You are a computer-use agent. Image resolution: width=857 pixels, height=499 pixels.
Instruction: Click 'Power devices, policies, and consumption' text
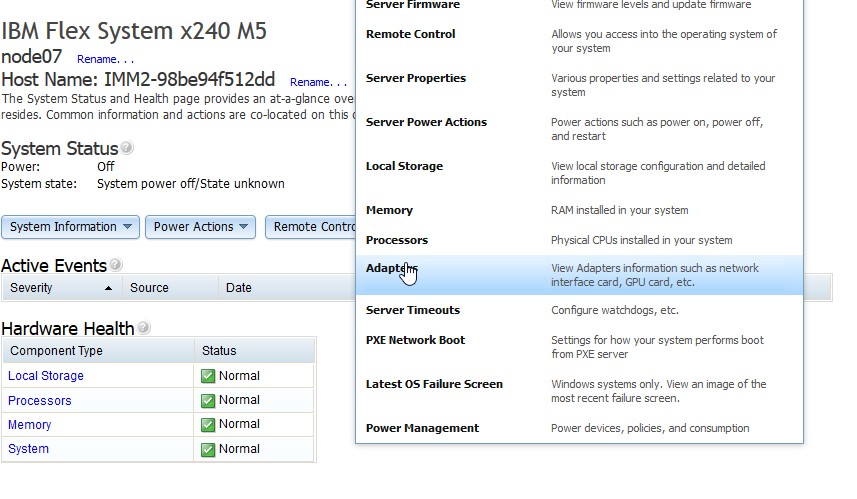coord(650,428)
